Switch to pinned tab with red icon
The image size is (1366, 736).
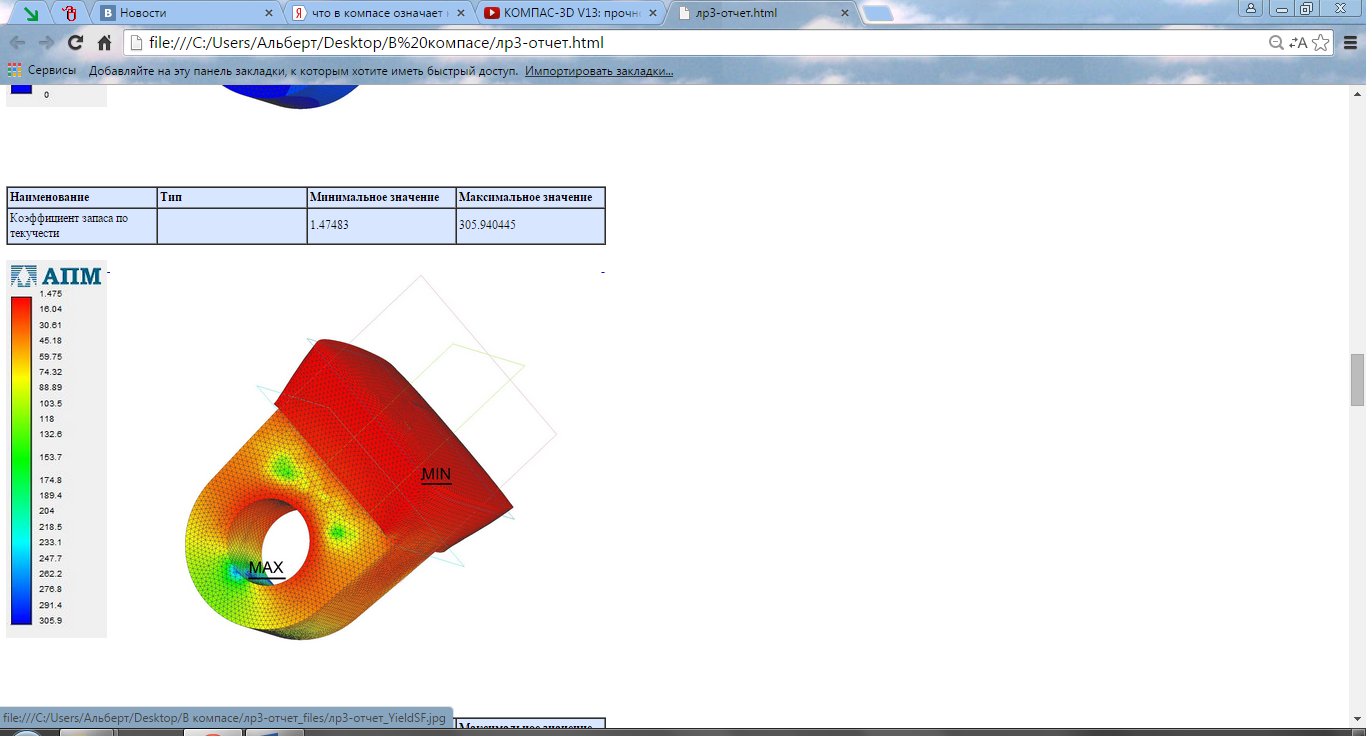(69, 14)
